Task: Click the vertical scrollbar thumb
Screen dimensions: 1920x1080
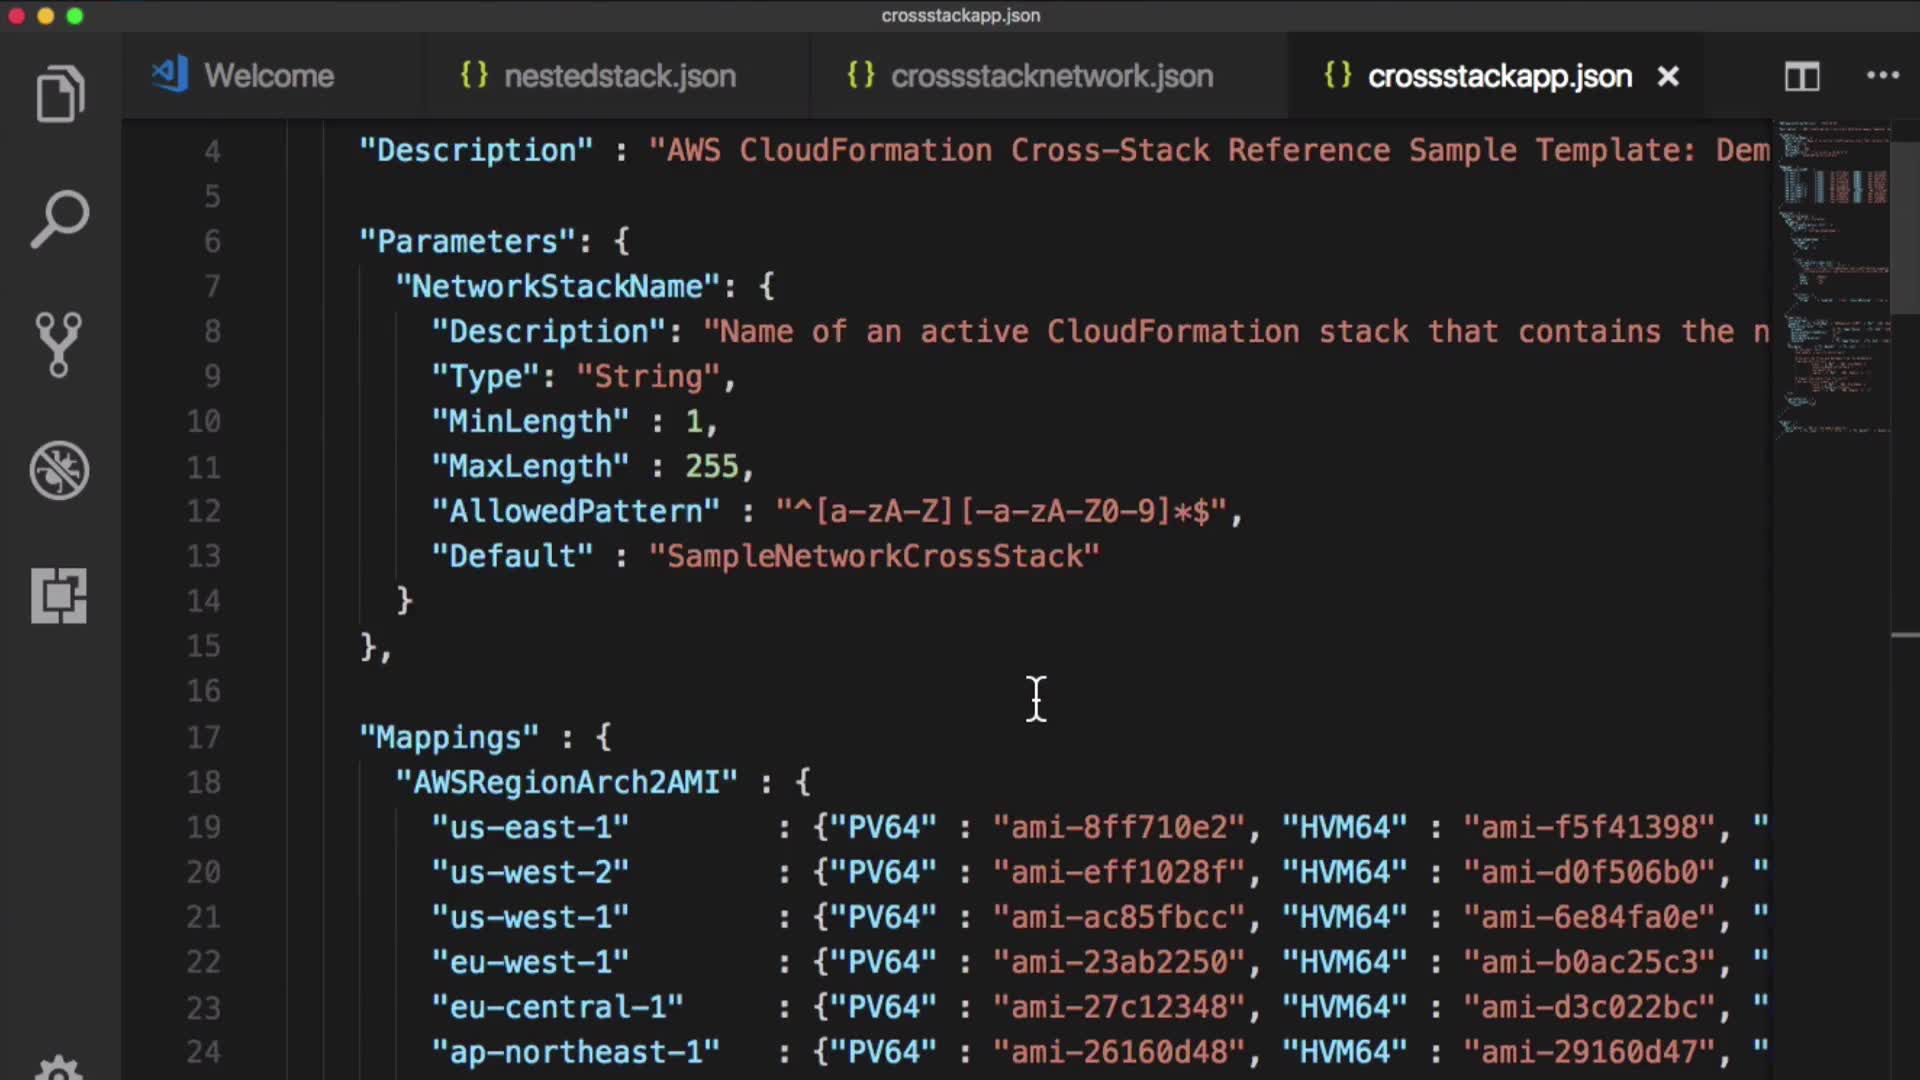Action: (x=1904, y=228)
